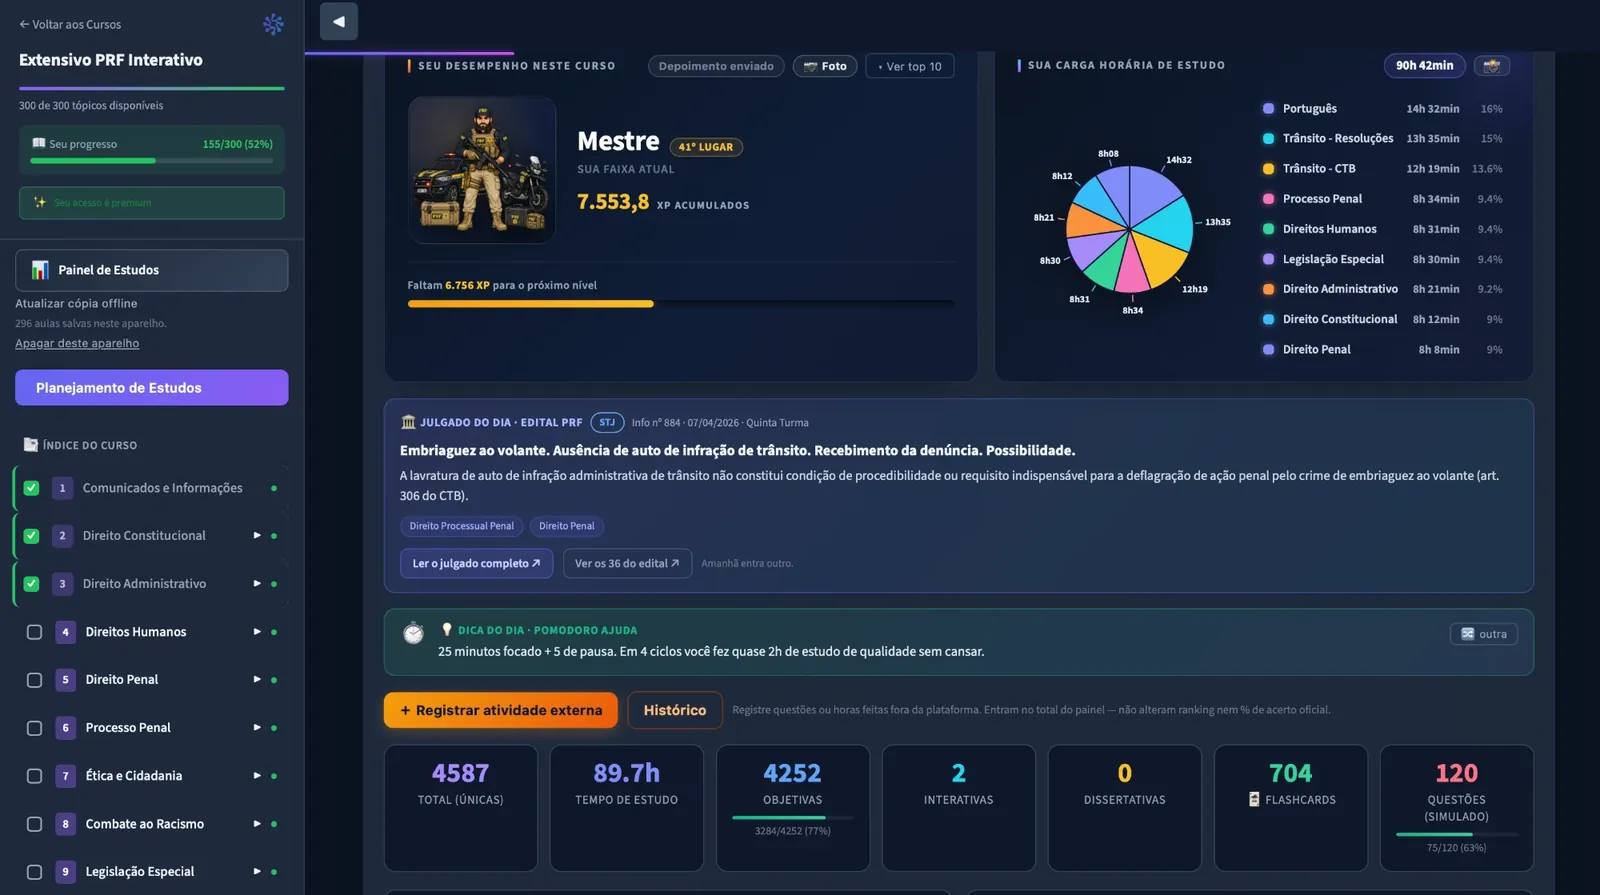
Task: Click the lightbulb icon next to Dica do Dia
Action: (447, 630)
